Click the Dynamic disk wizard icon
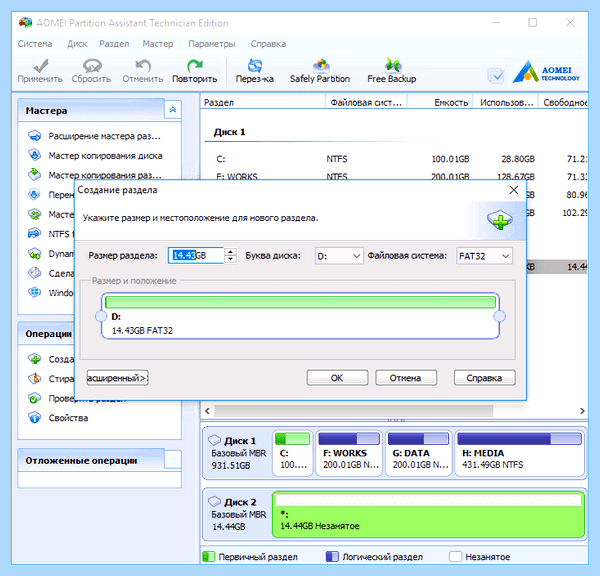 [x=34, y=253]
